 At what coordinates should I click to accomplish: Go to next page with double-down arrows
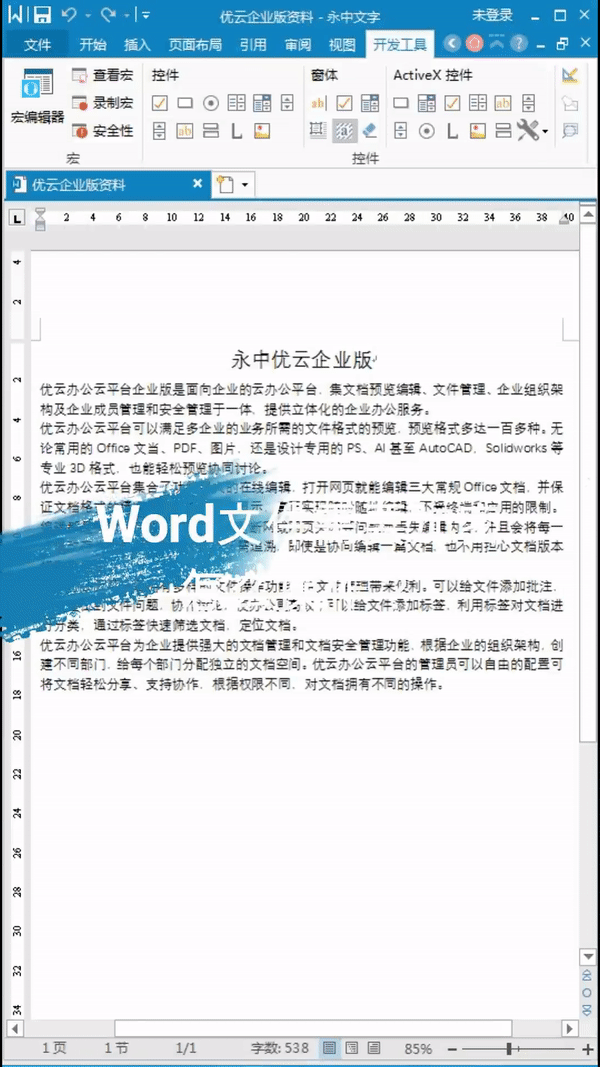tap(587, 1009)
